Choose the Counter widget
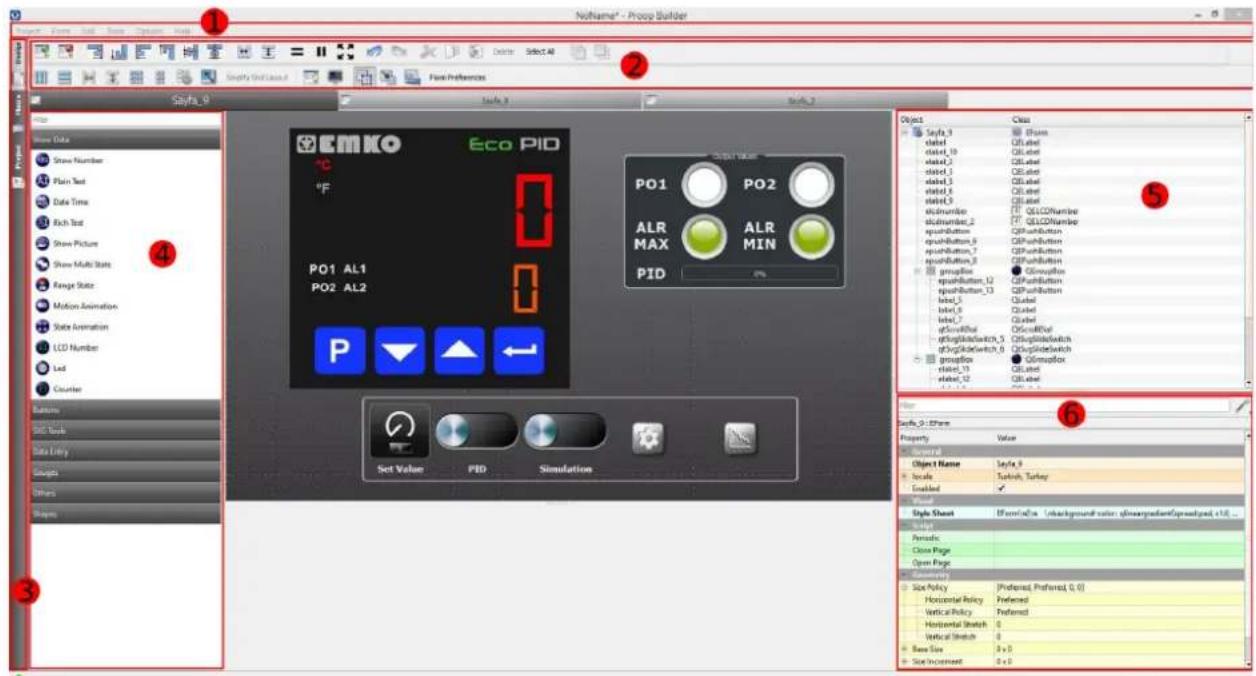This screenshot has width=1256, height=676. pyautogui.click(x=58, y=389)
